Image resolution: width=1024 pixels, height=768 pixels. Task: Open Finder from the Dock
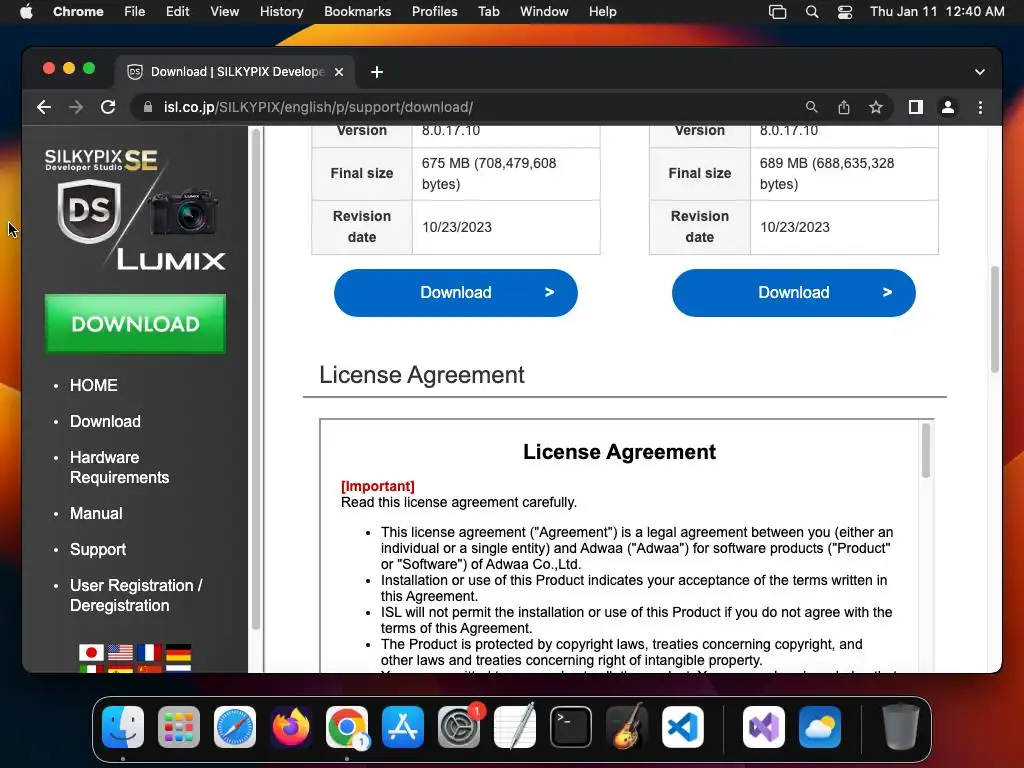(123, 727)
